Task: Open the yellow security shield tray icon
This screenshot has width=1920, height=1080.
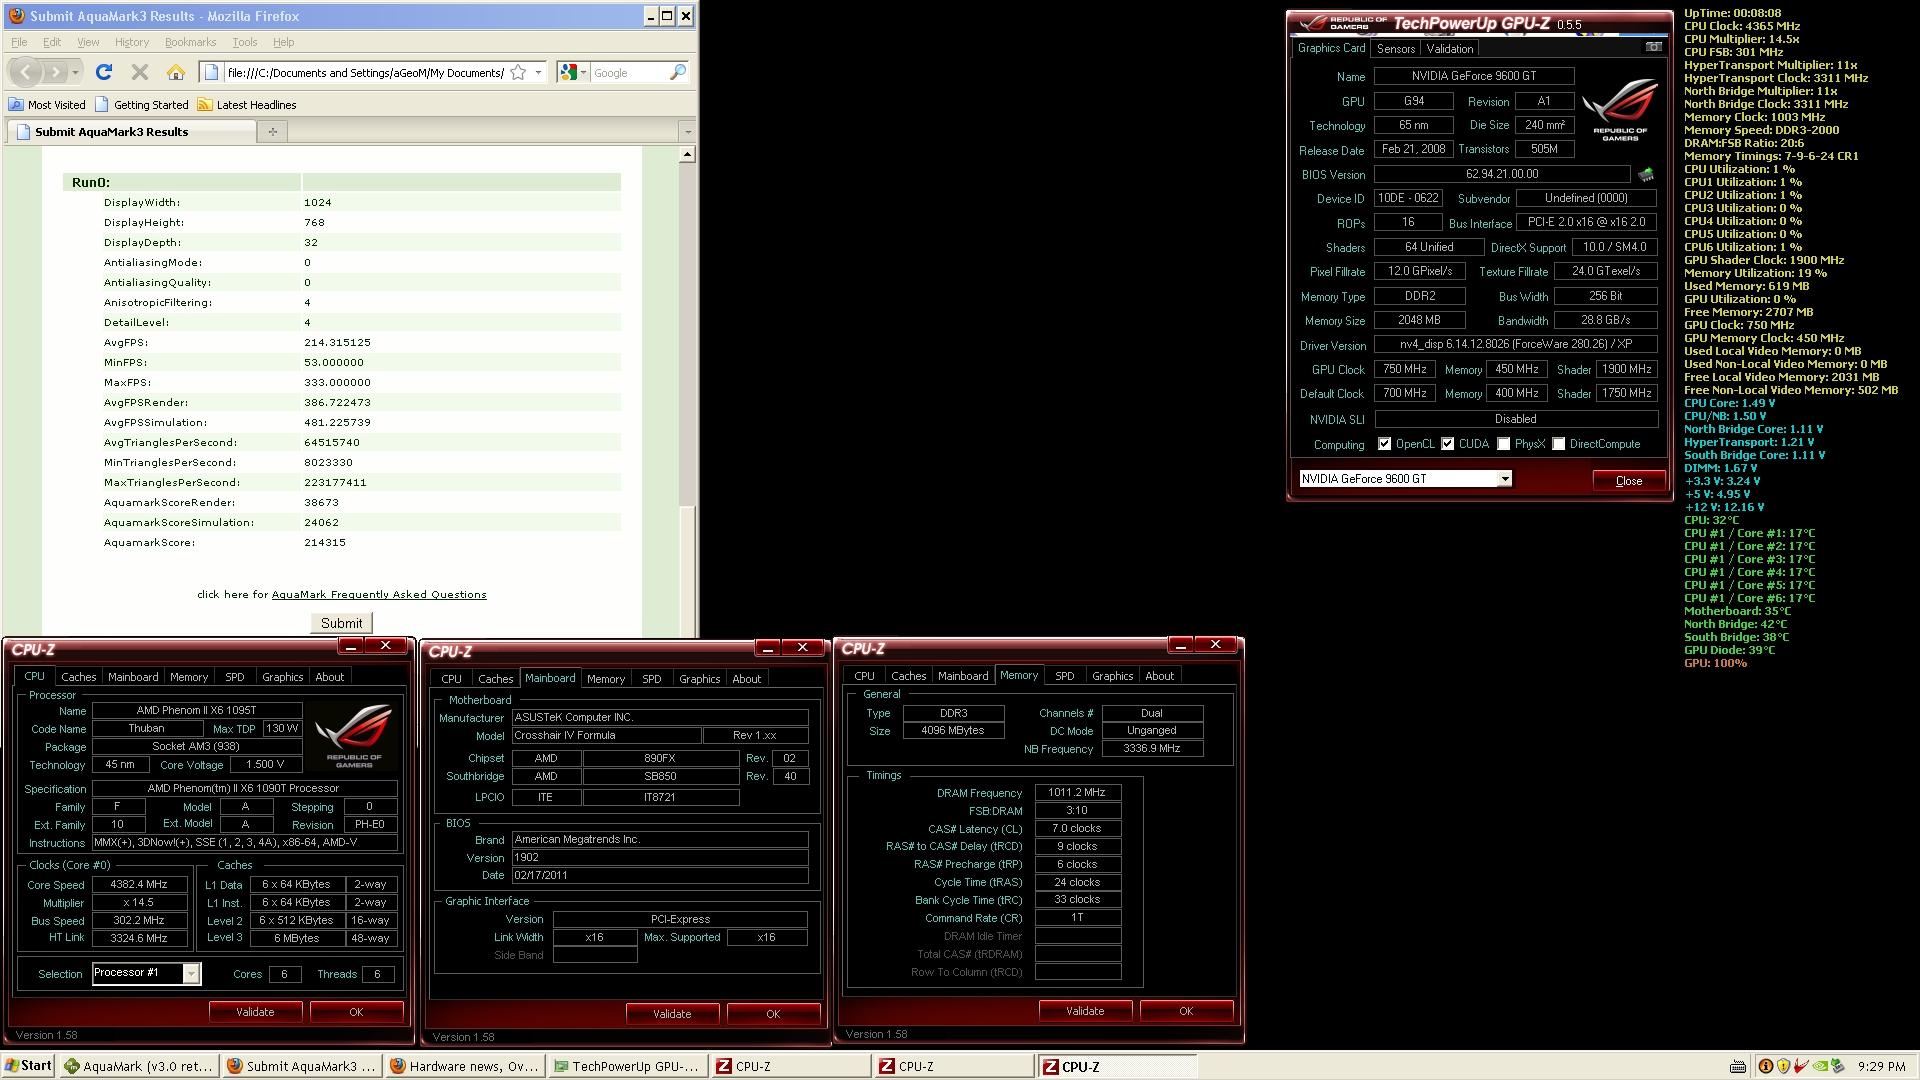Action: pyautogui.click(x=1783, y=1066)
